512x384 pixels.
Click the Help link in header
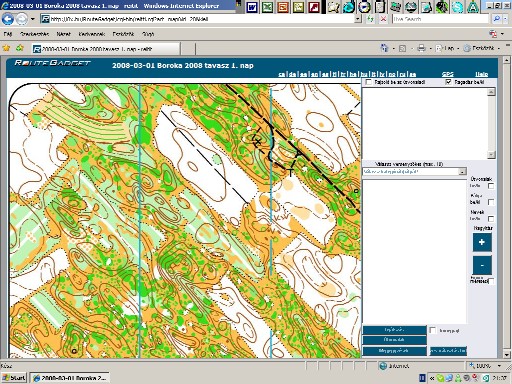(x=482, y=74)
